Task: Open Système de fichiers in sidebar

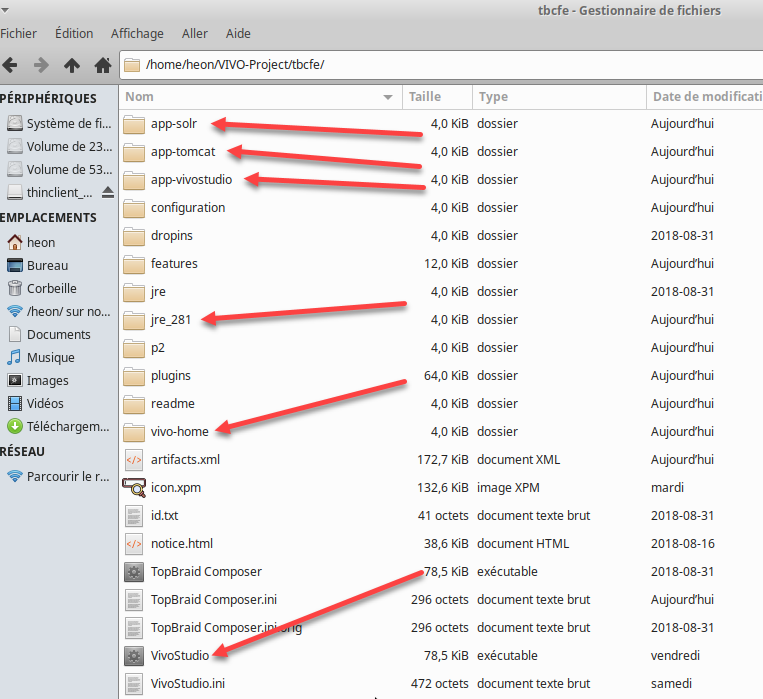Action: tap(59, 124)
